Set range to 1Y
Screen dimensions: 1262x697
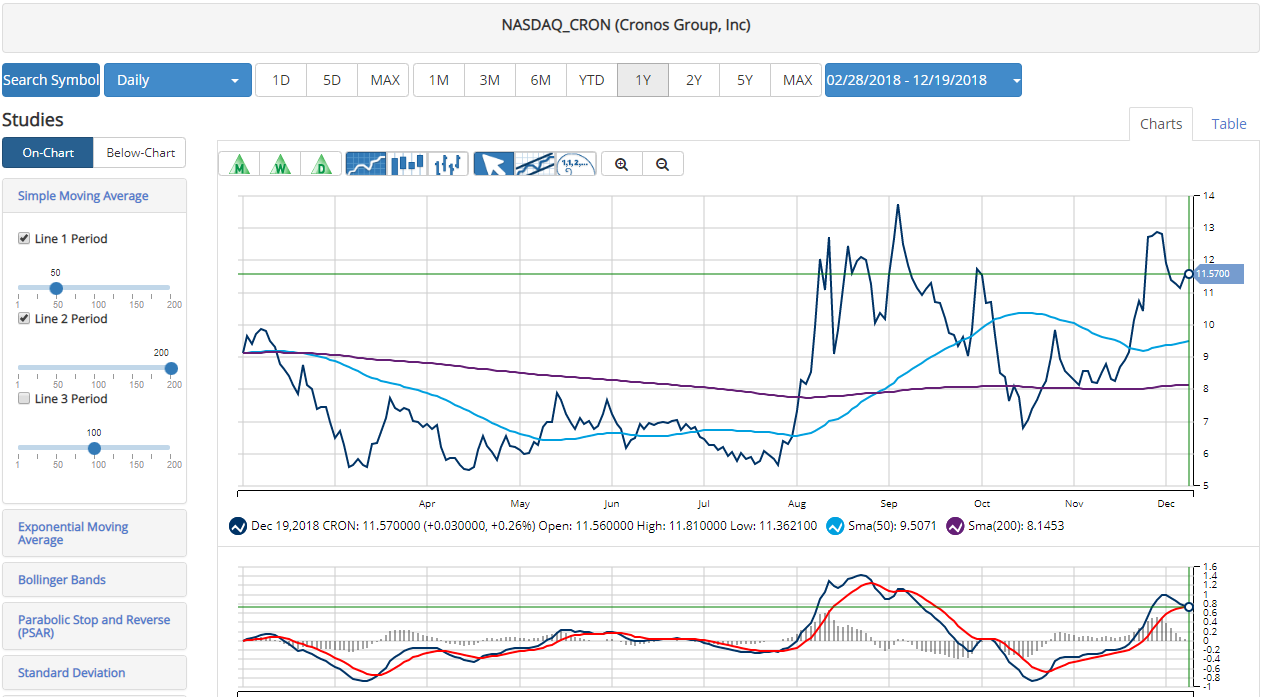point(643,80)
